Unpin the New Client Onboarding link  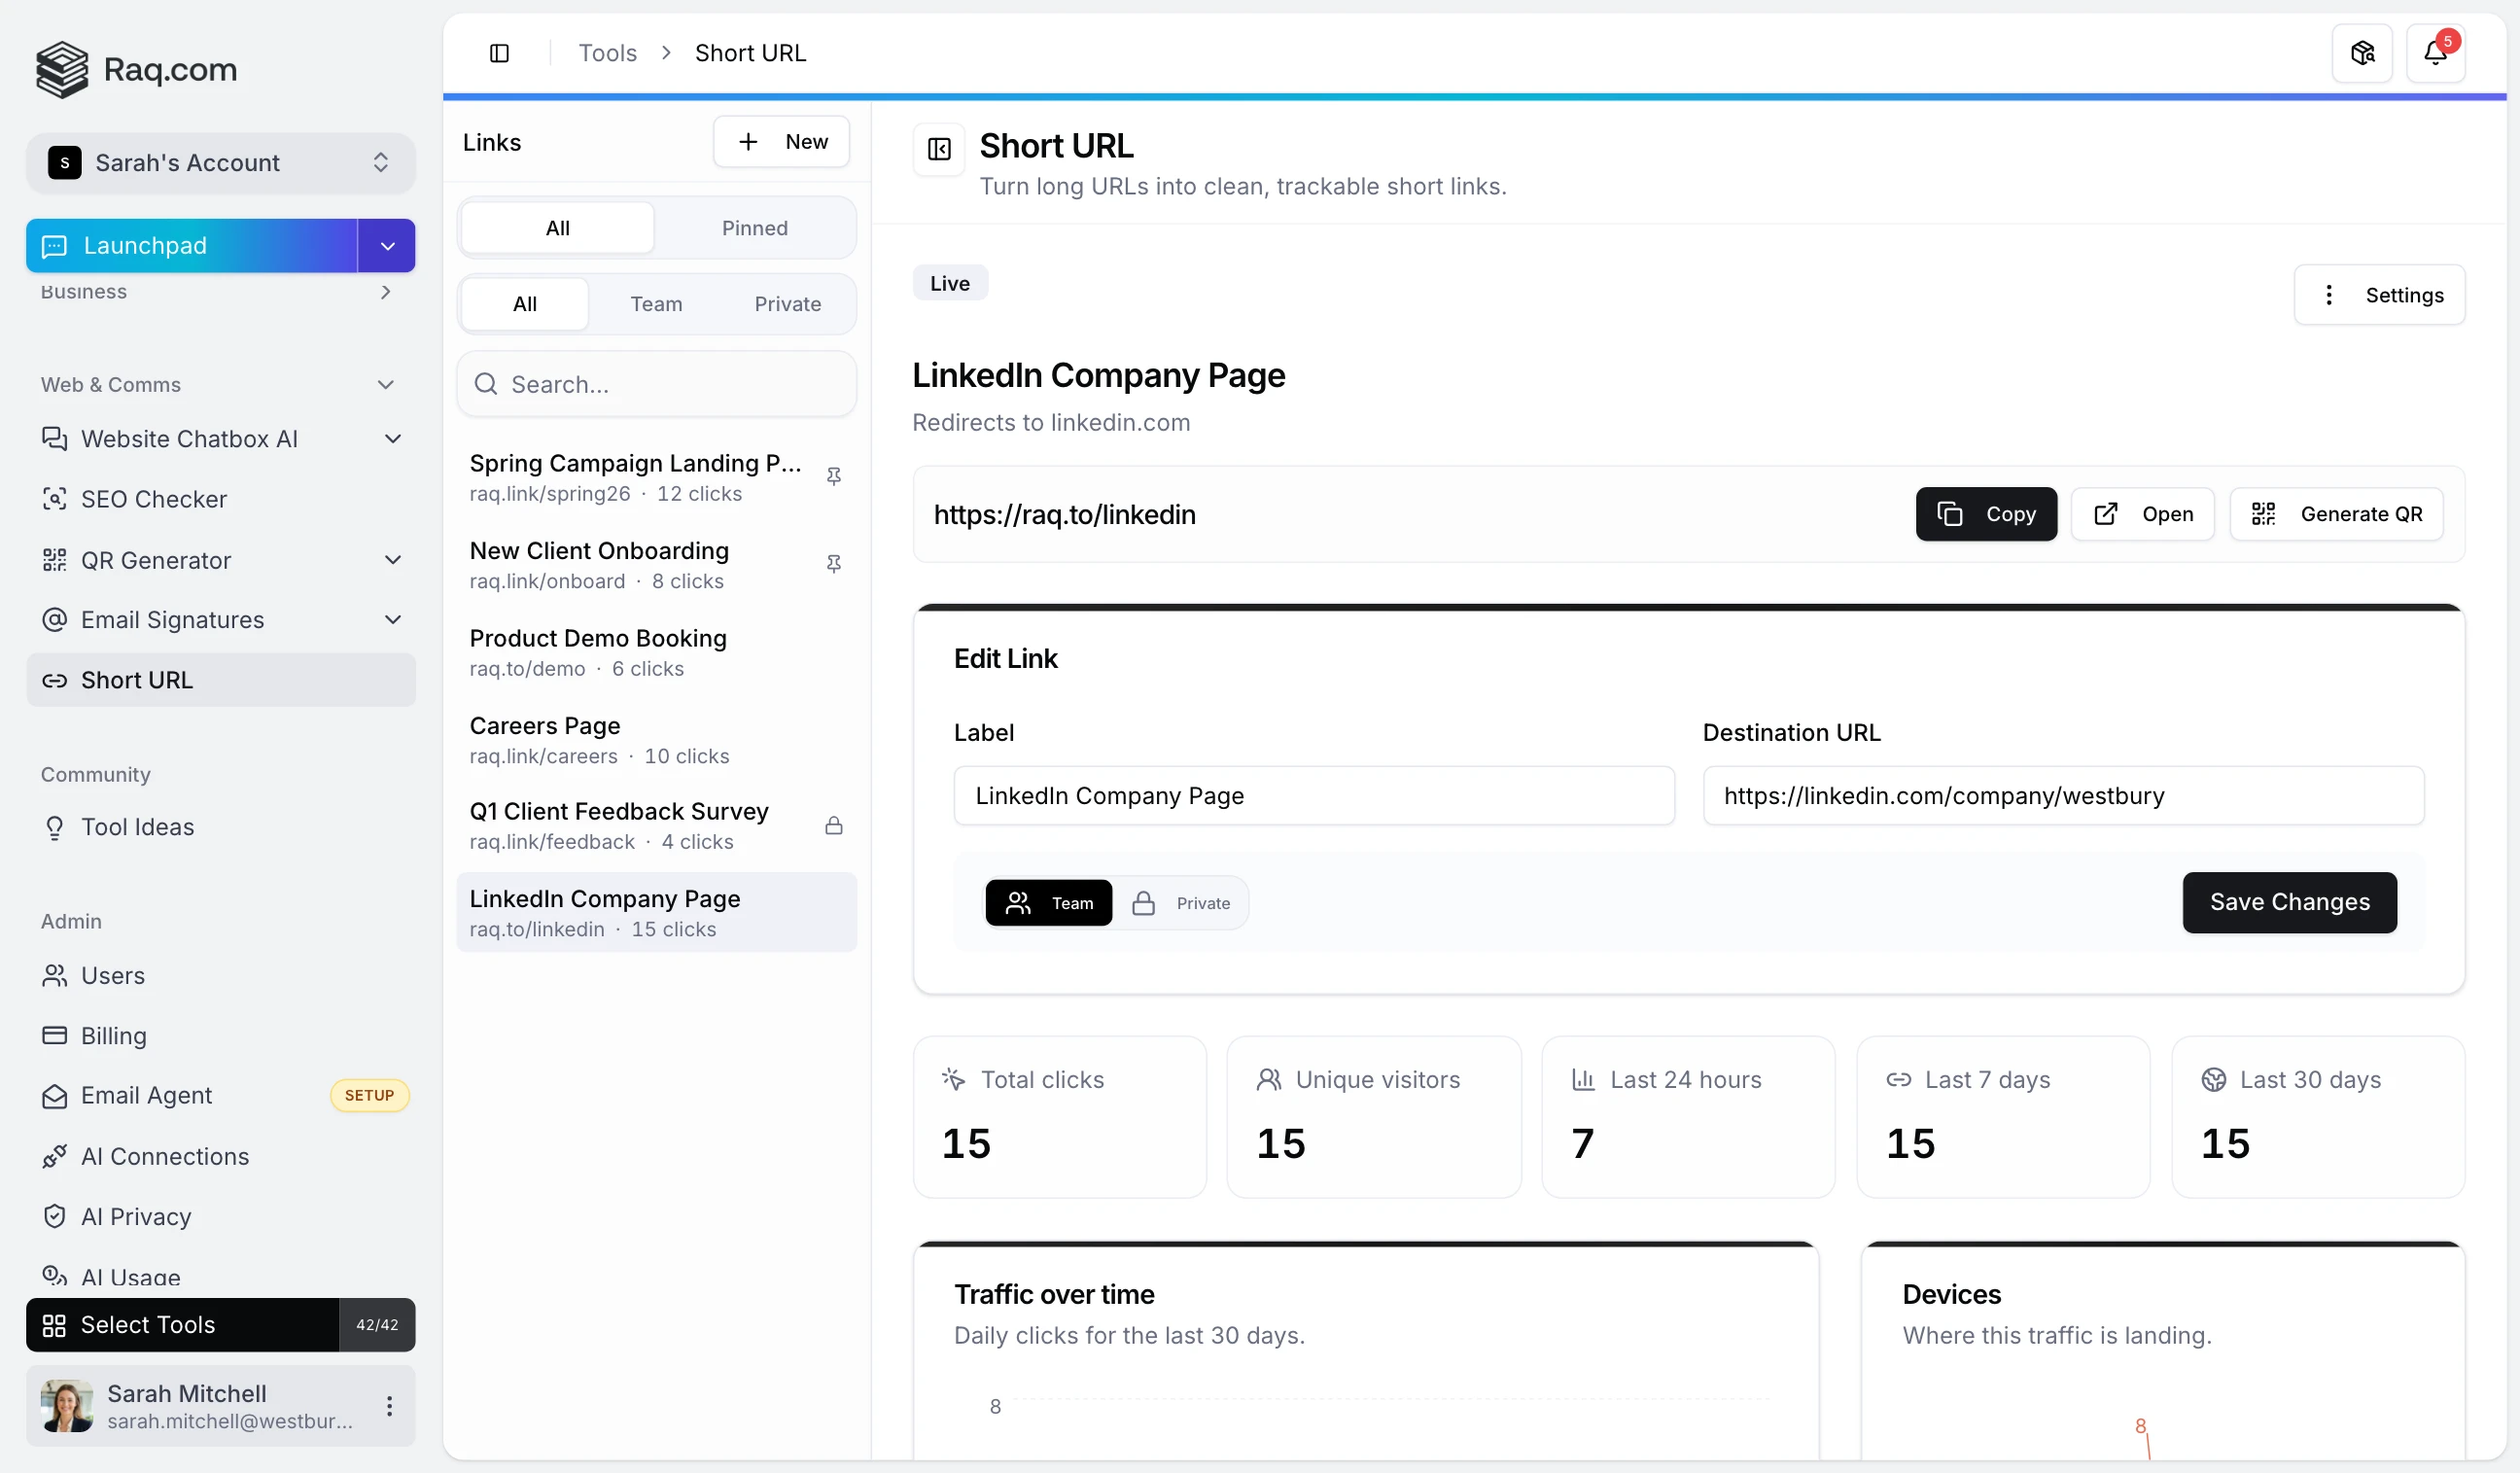835,564
